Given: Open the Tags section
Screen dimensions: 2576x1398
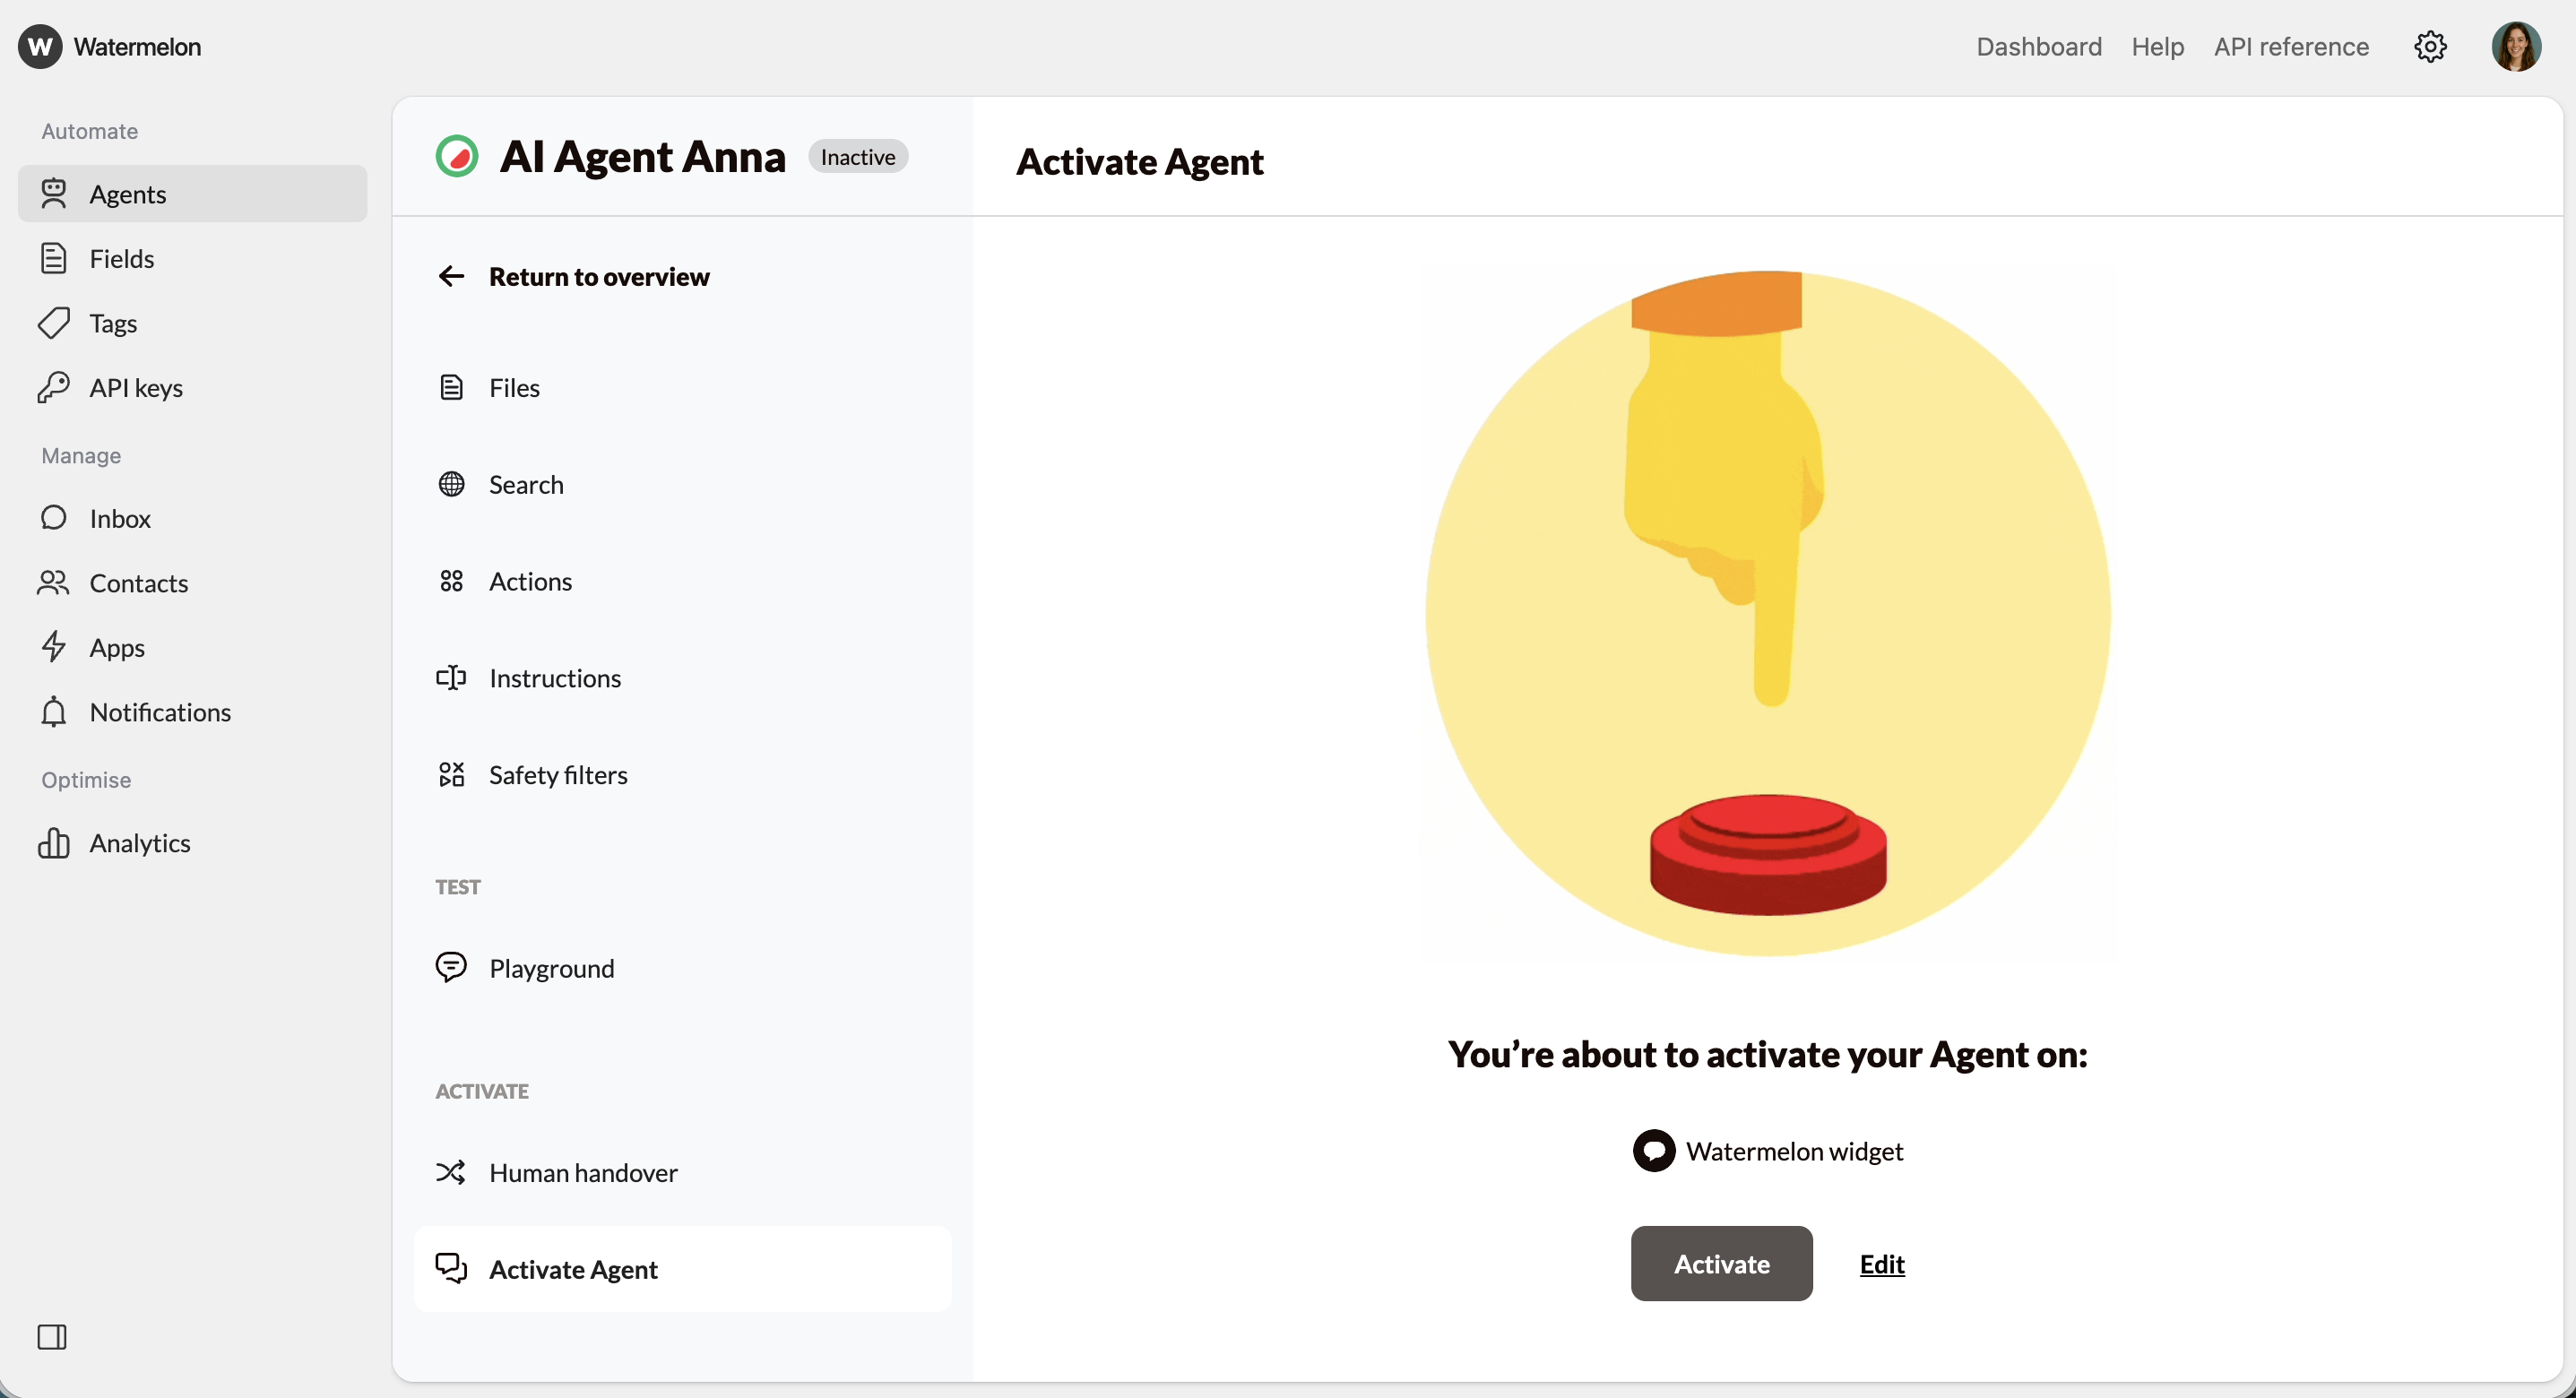Looking at the screenshot, I should pos(113,322).
